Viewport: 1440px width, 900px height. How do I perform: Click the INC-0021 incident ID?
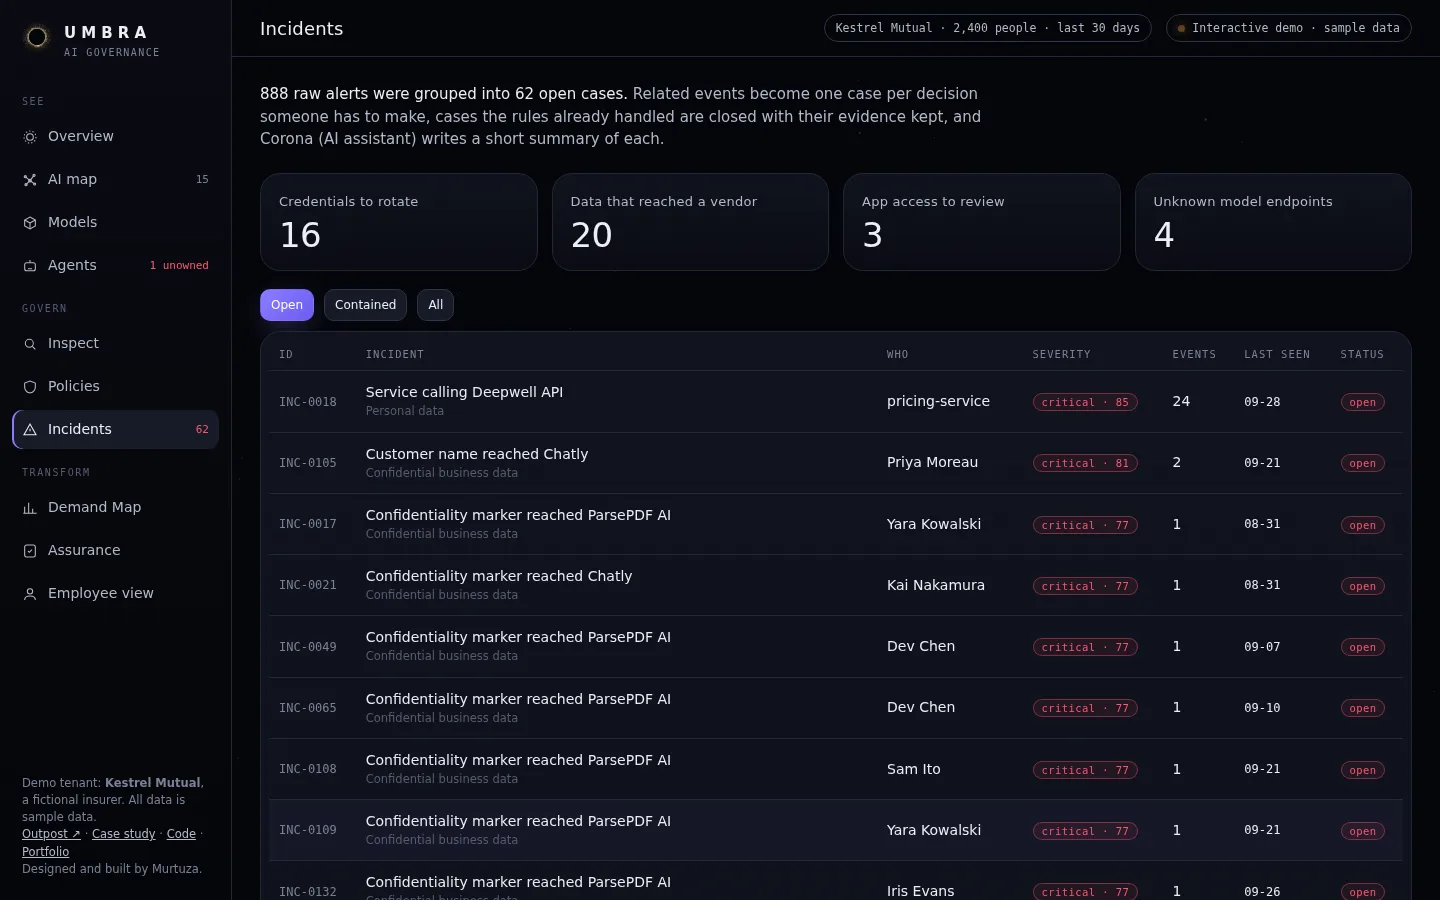308,585
